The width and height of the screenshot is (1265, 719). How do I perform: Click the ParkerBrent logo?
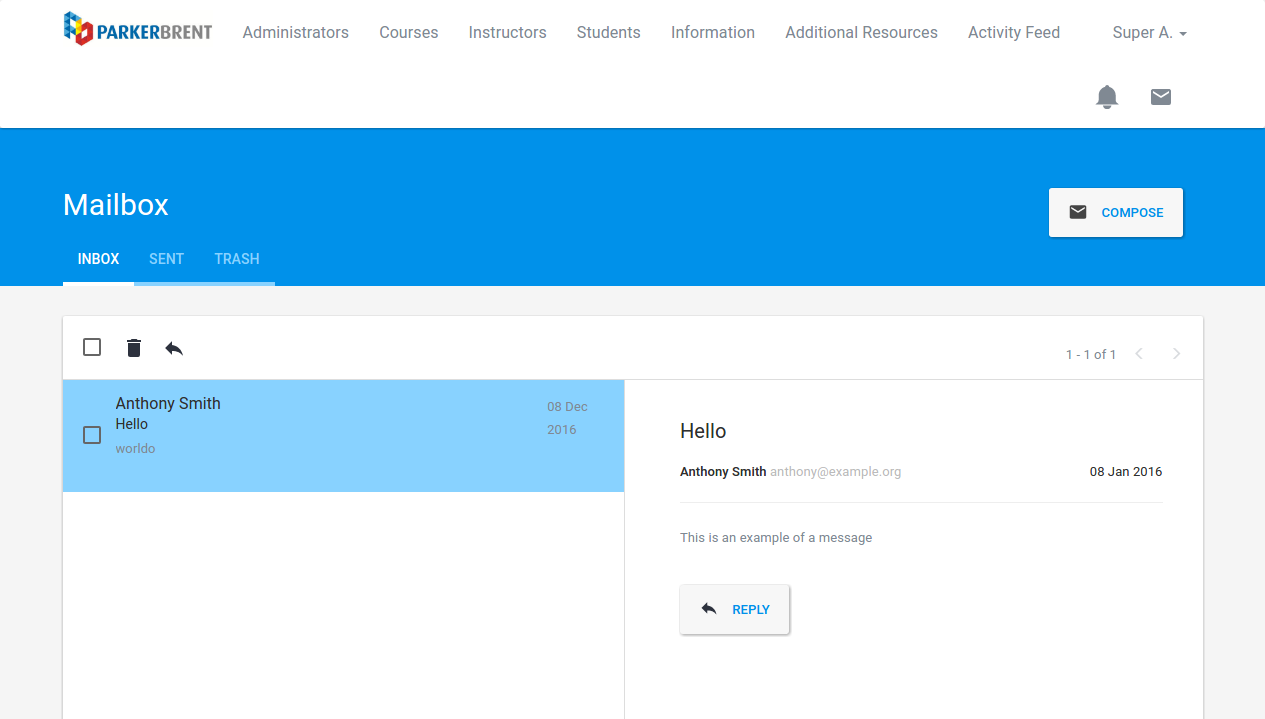pyautogui.click(x=137, y=30)
